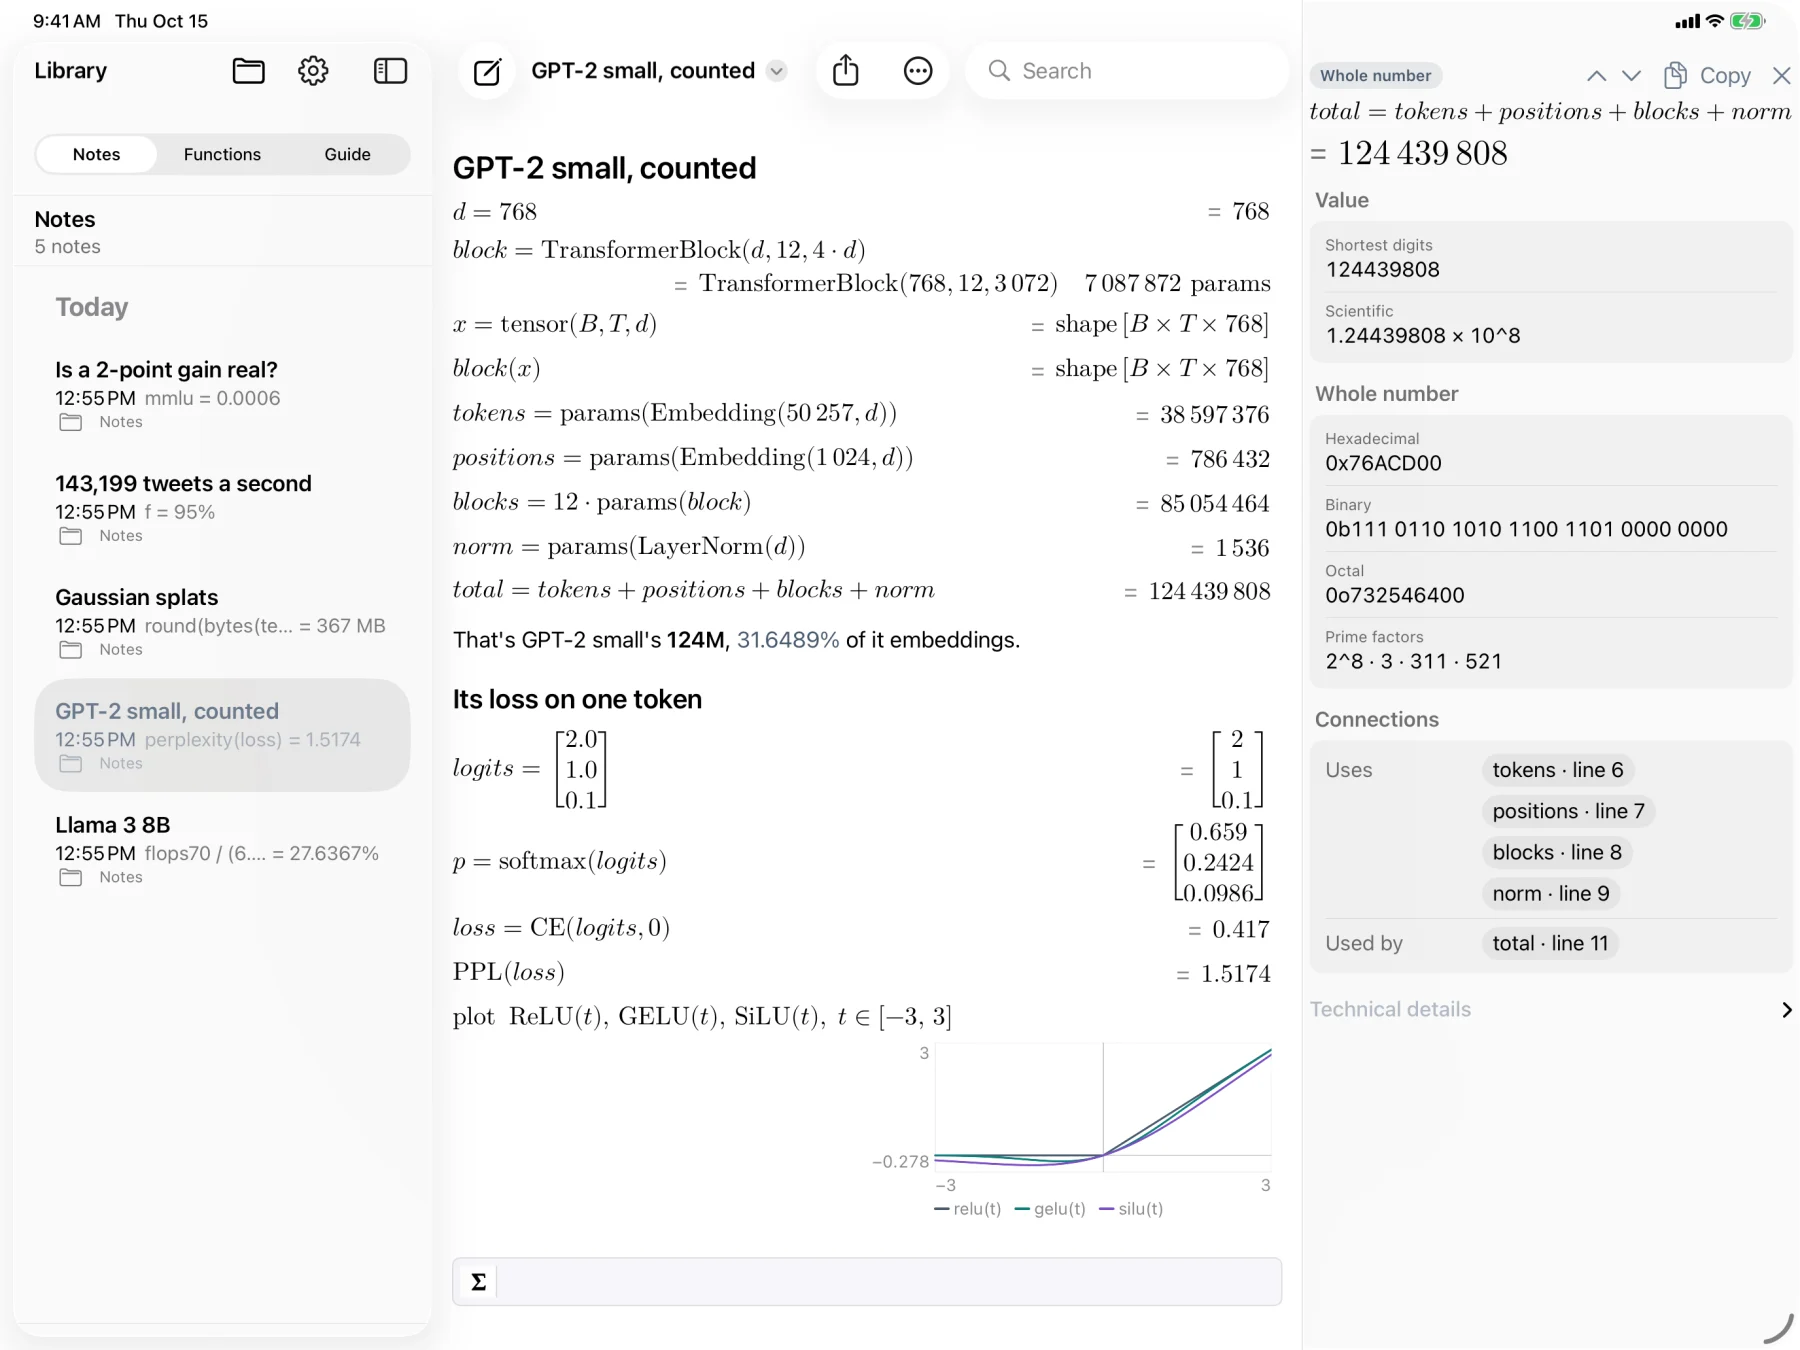
Task: Click the plot ReLU, GELU, SiLU line
Action: point(702,1017)
